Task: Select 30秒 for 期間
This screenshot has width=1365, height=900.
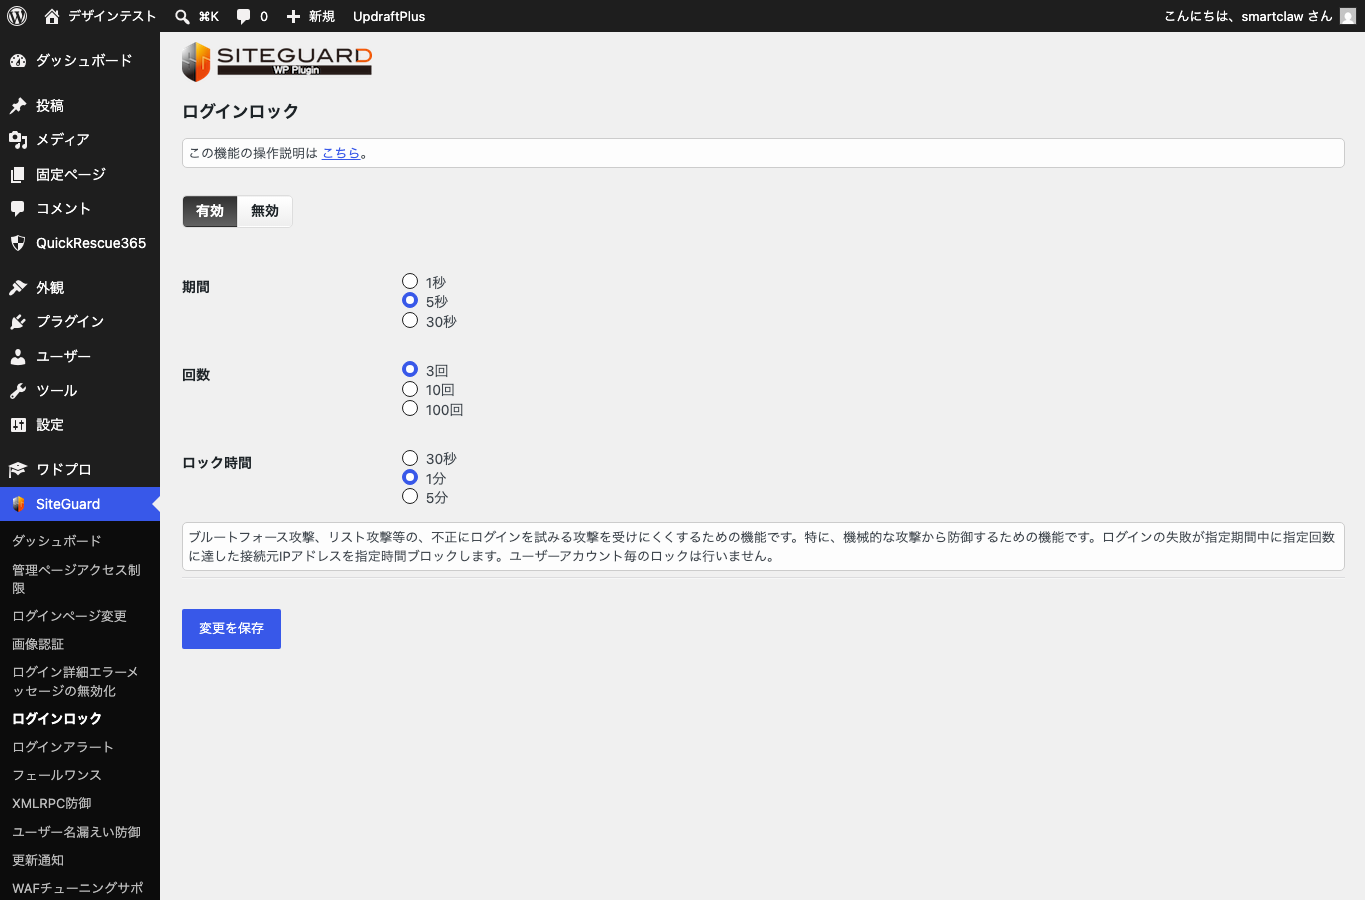Action: tap(410, 320)
